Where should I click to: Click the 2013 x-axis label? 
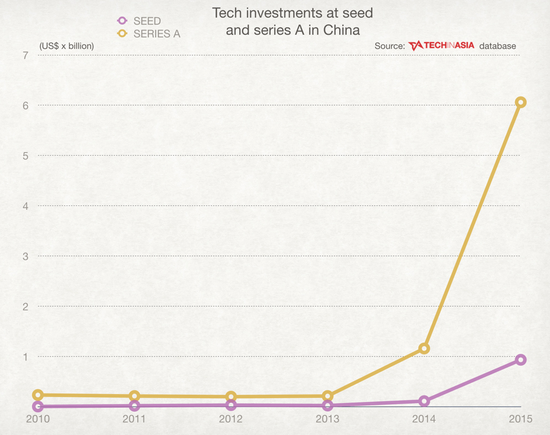pos(327,419)
